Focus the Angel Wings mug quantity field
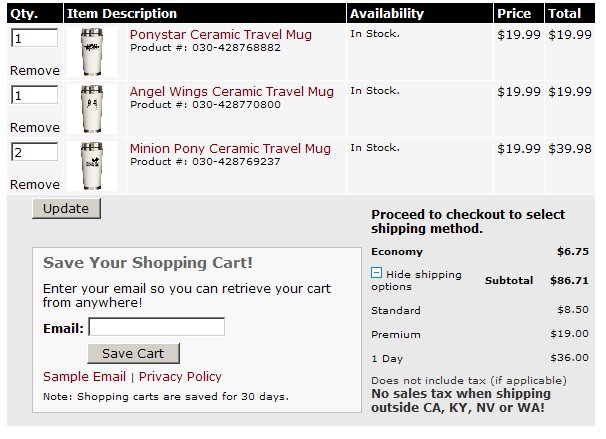The image size is (606, 439). (x=35, y=95)
